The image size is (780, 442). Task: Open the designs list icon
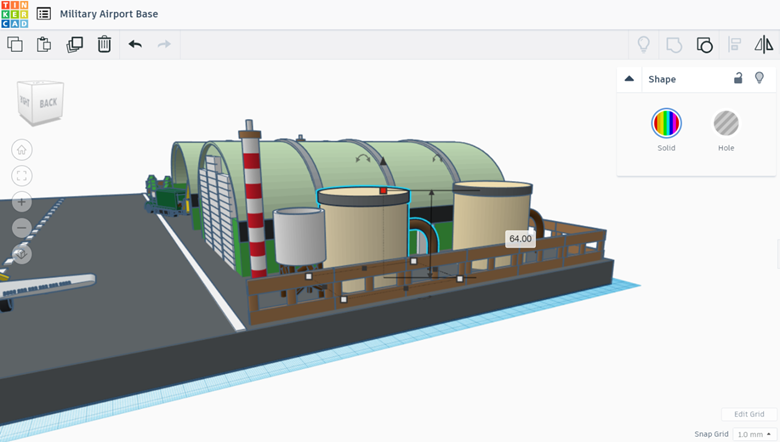44,14
